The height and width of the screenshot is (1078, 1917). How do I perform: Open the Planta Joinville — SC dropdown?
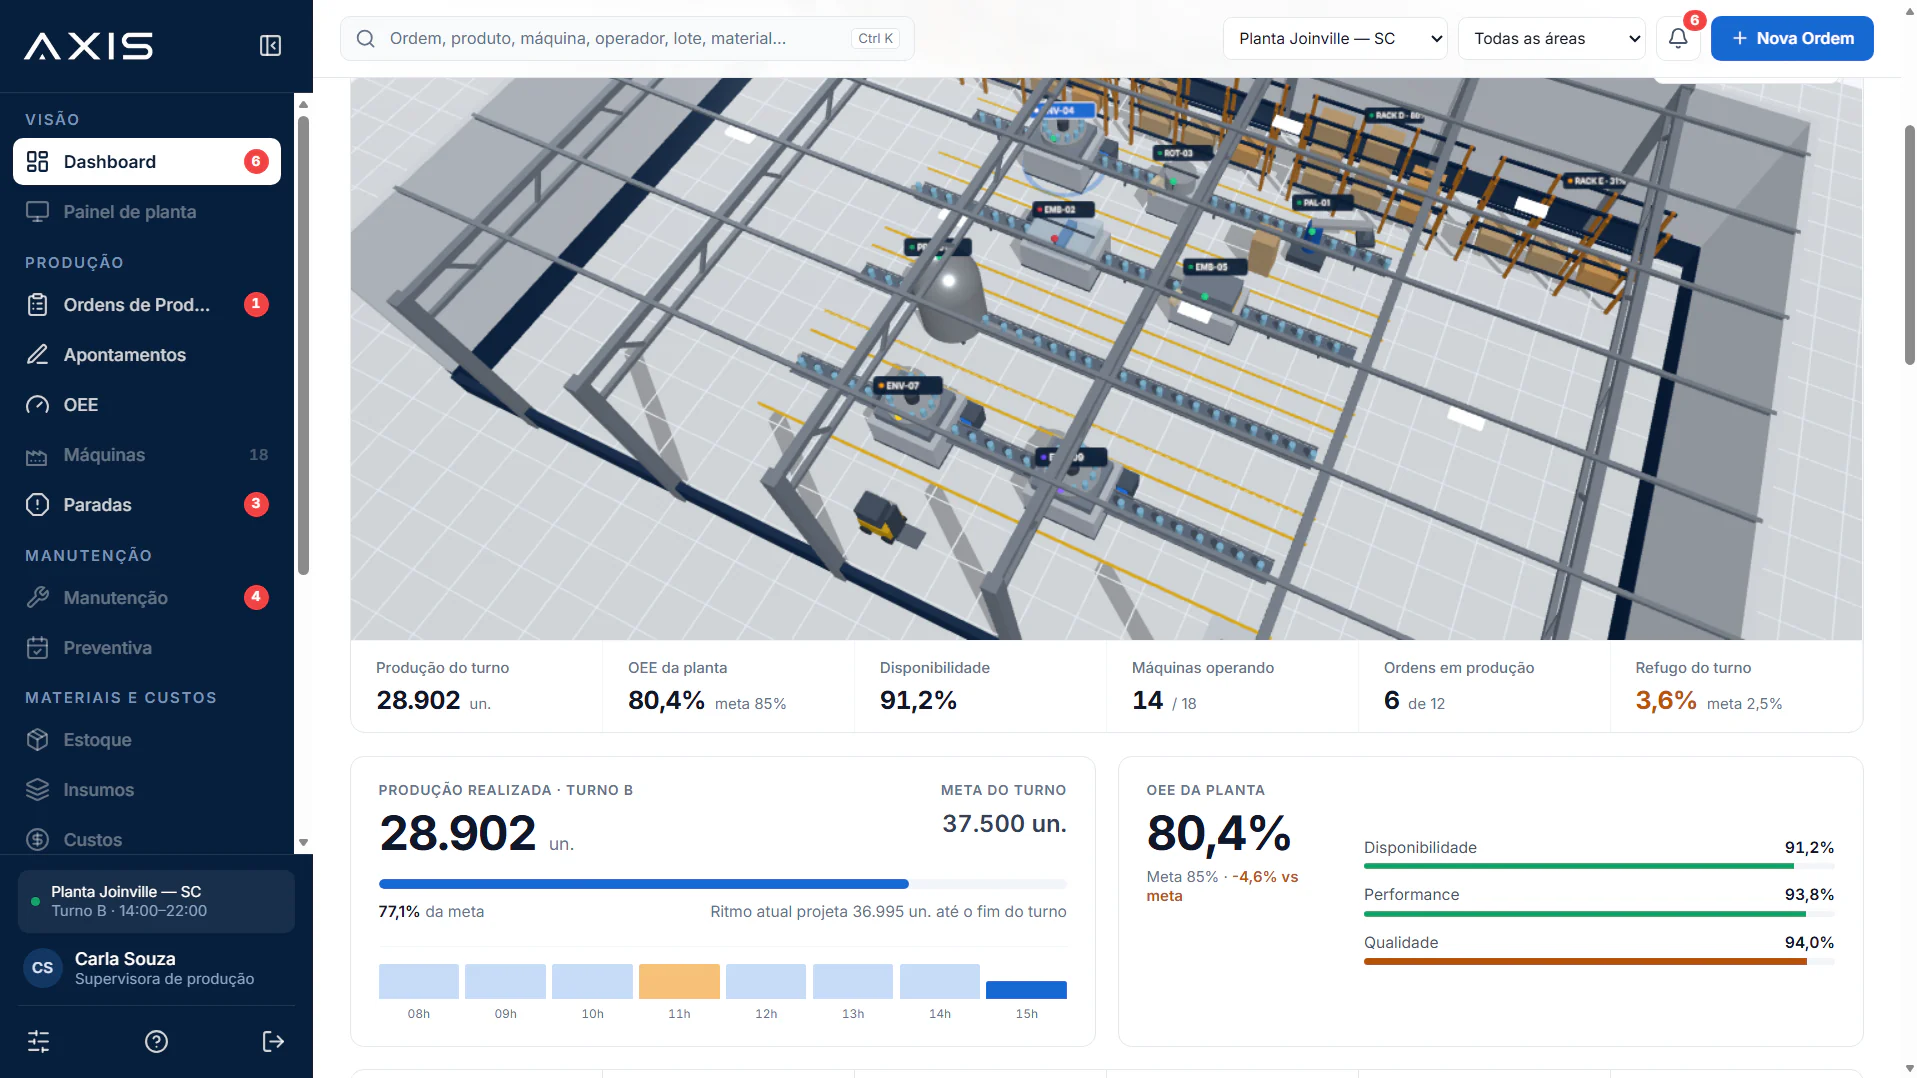click(1334, 39)
